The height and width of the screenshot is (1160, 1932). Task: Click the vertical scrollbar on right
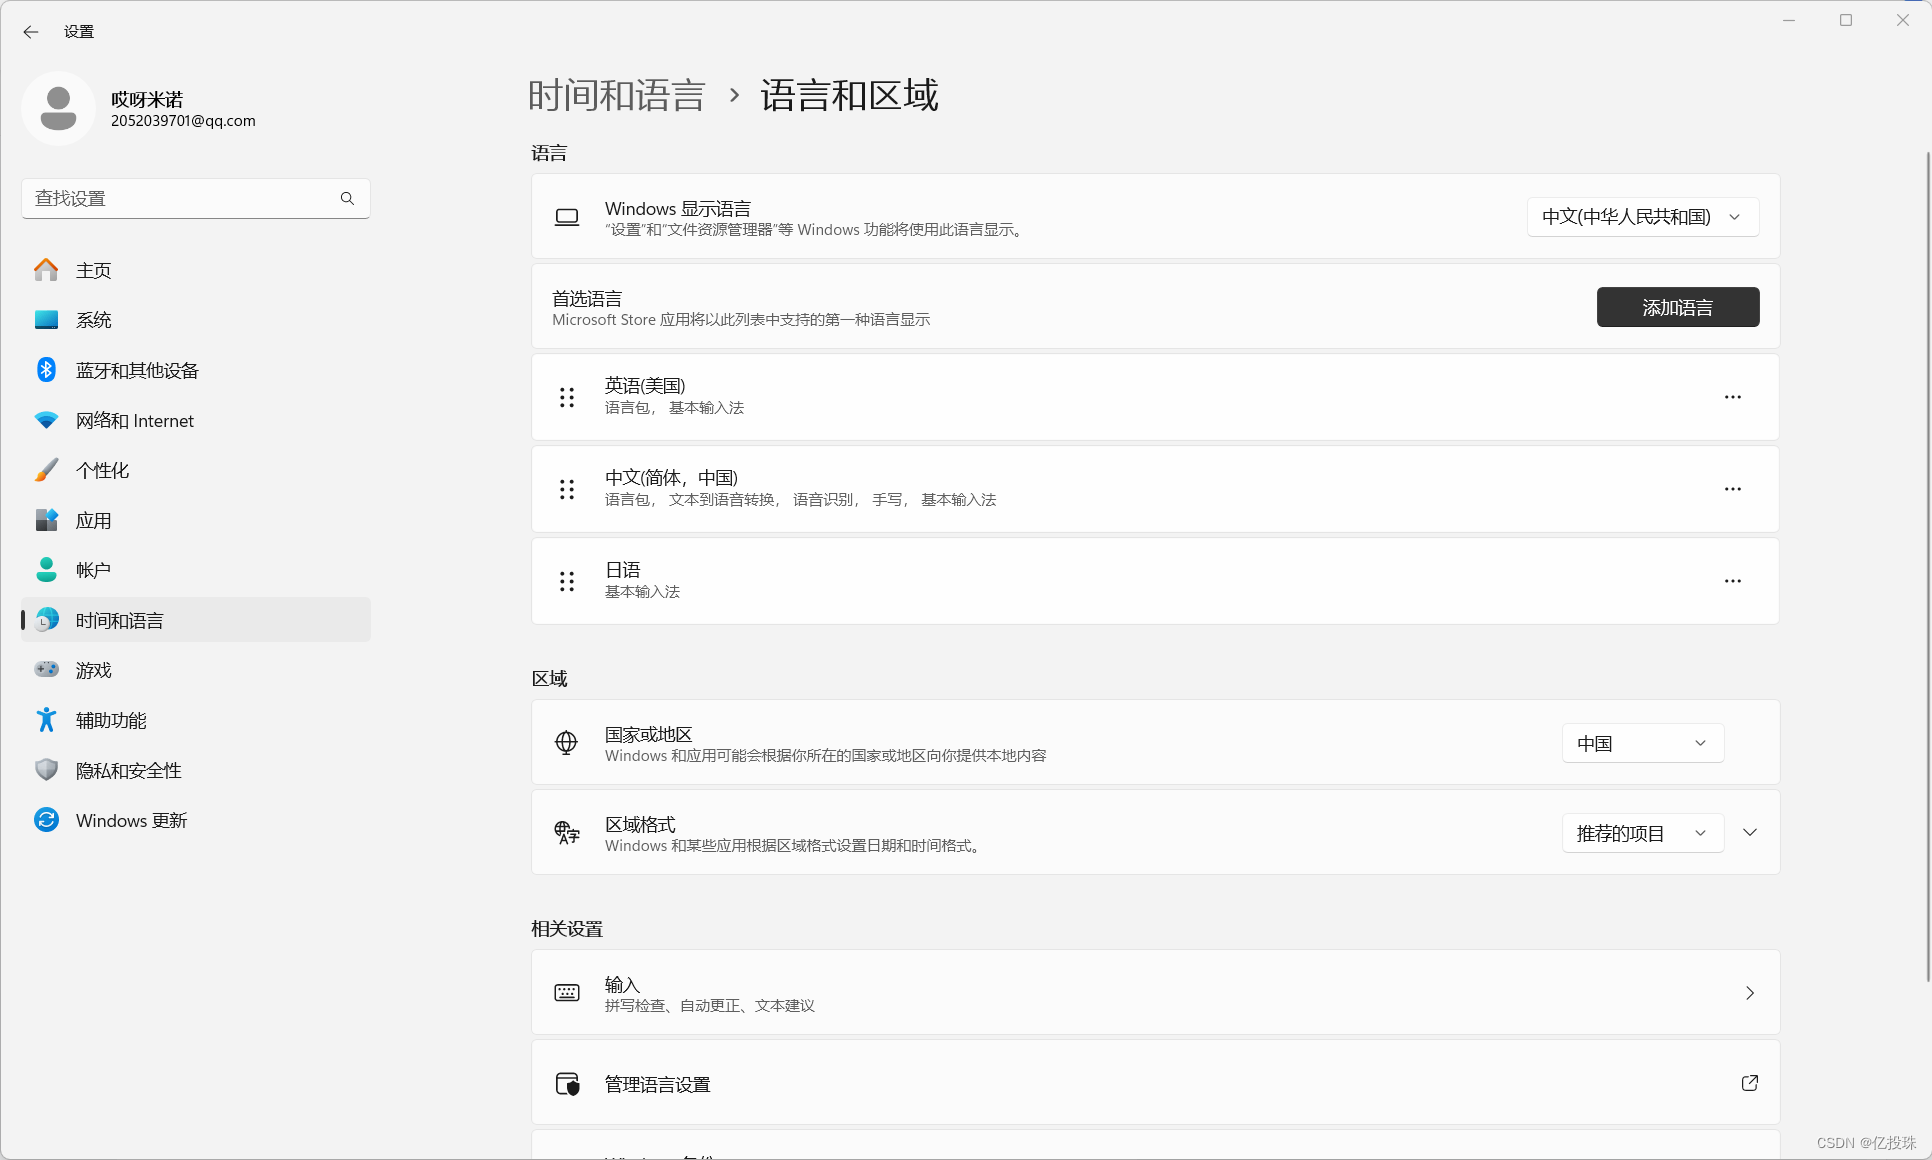coord(1927,560)
